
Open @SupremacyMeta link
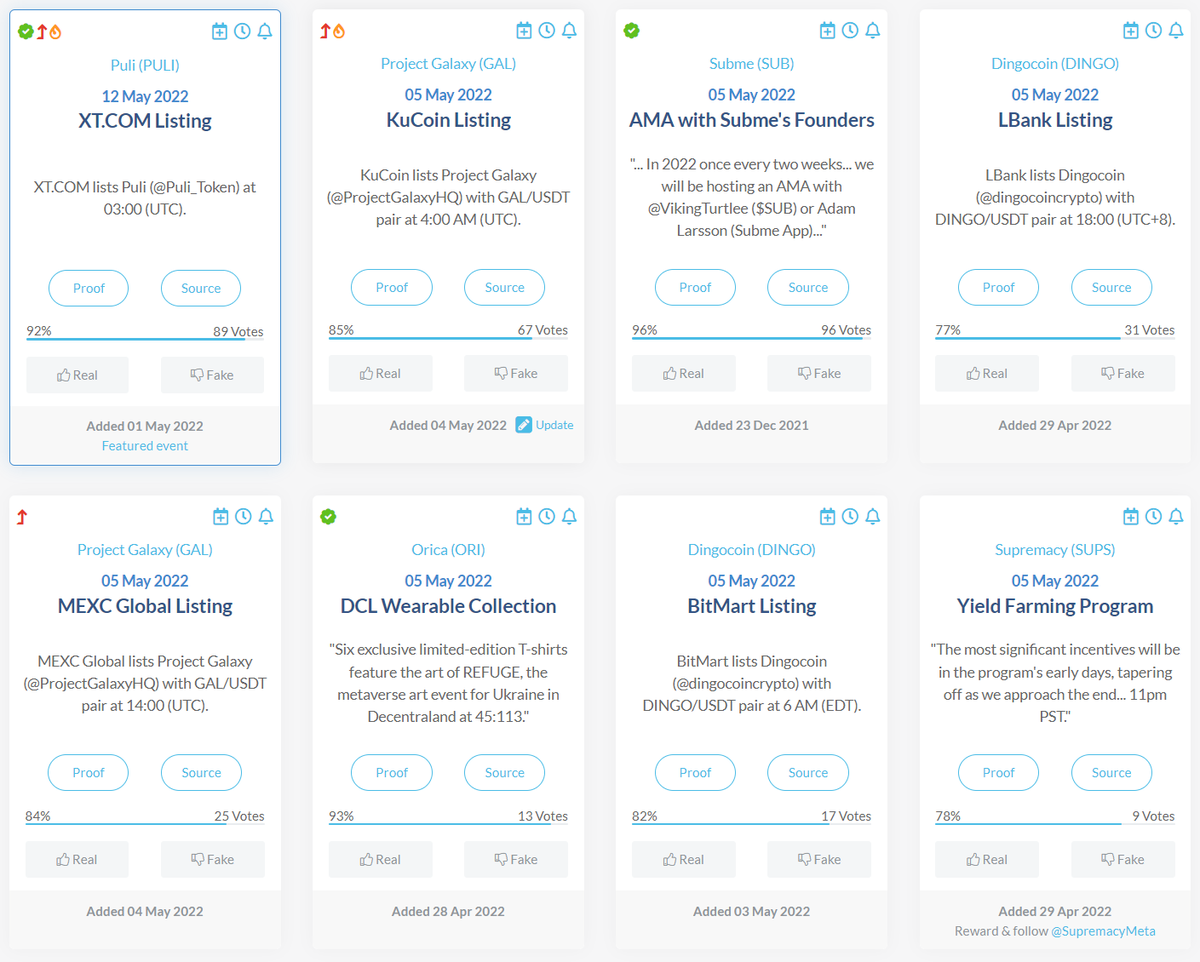(1103, 931)
